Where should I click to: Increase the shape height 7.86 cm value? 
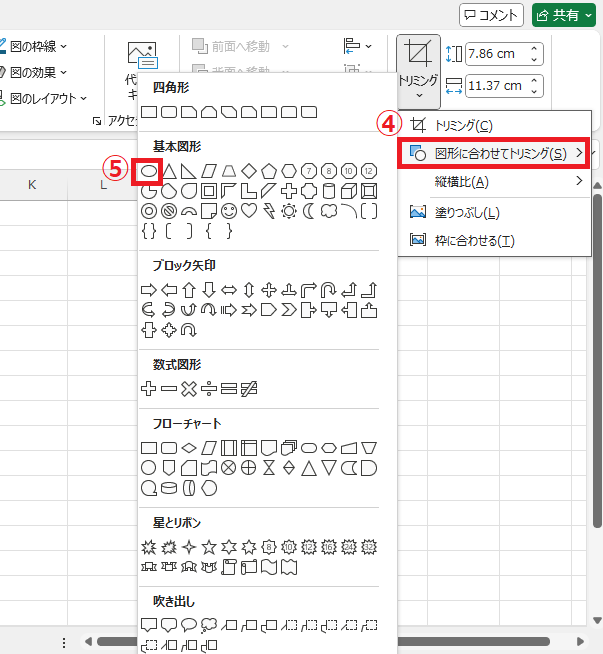point(534,49)
